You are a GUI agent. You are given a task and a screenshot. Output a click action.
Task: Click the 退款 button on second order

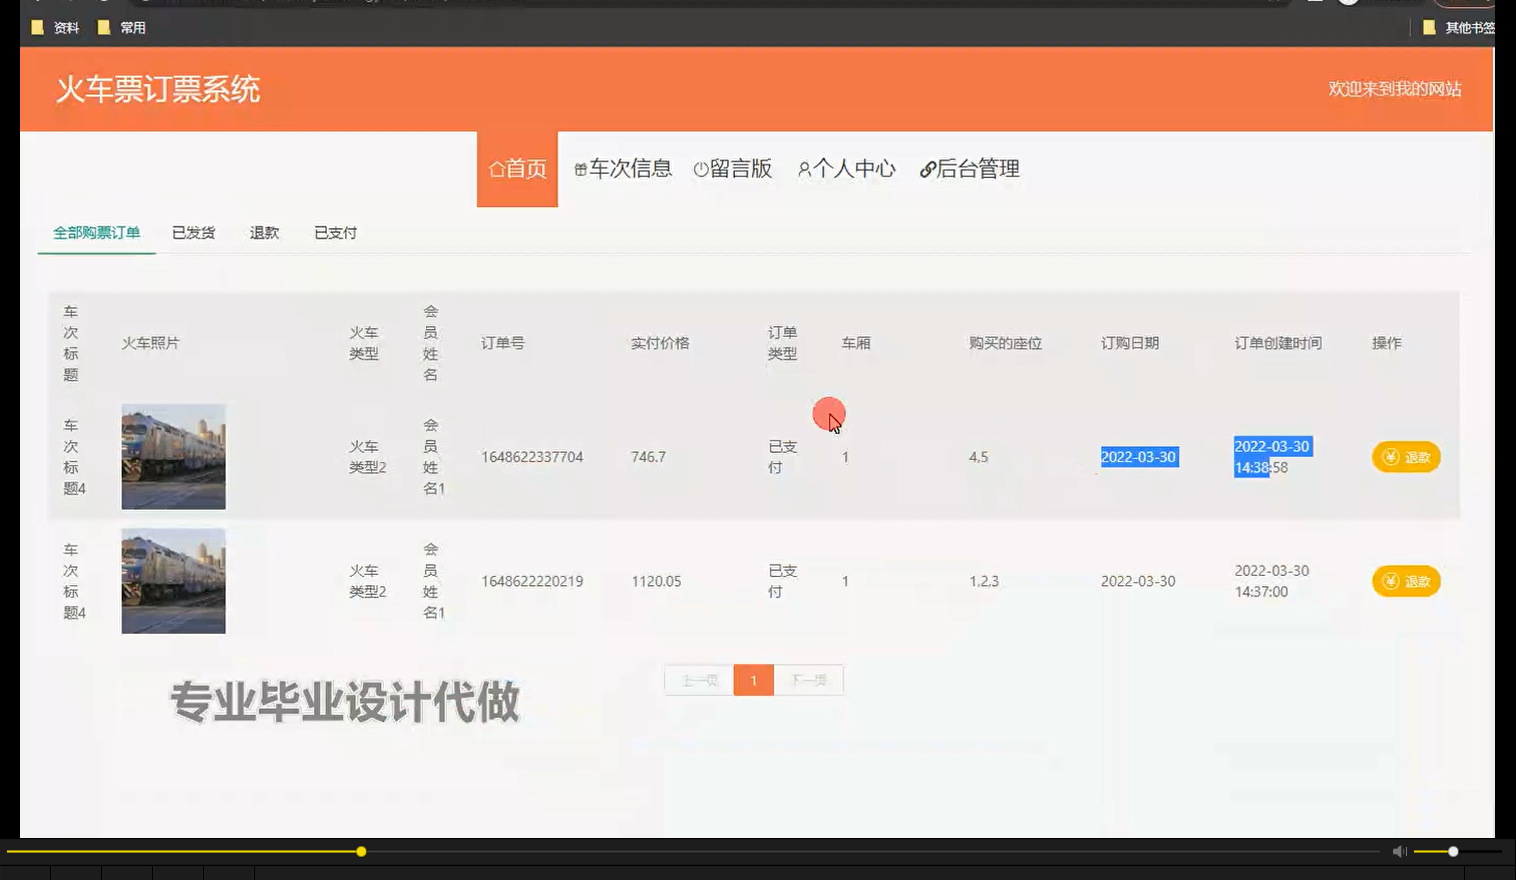coord(1406,581)
